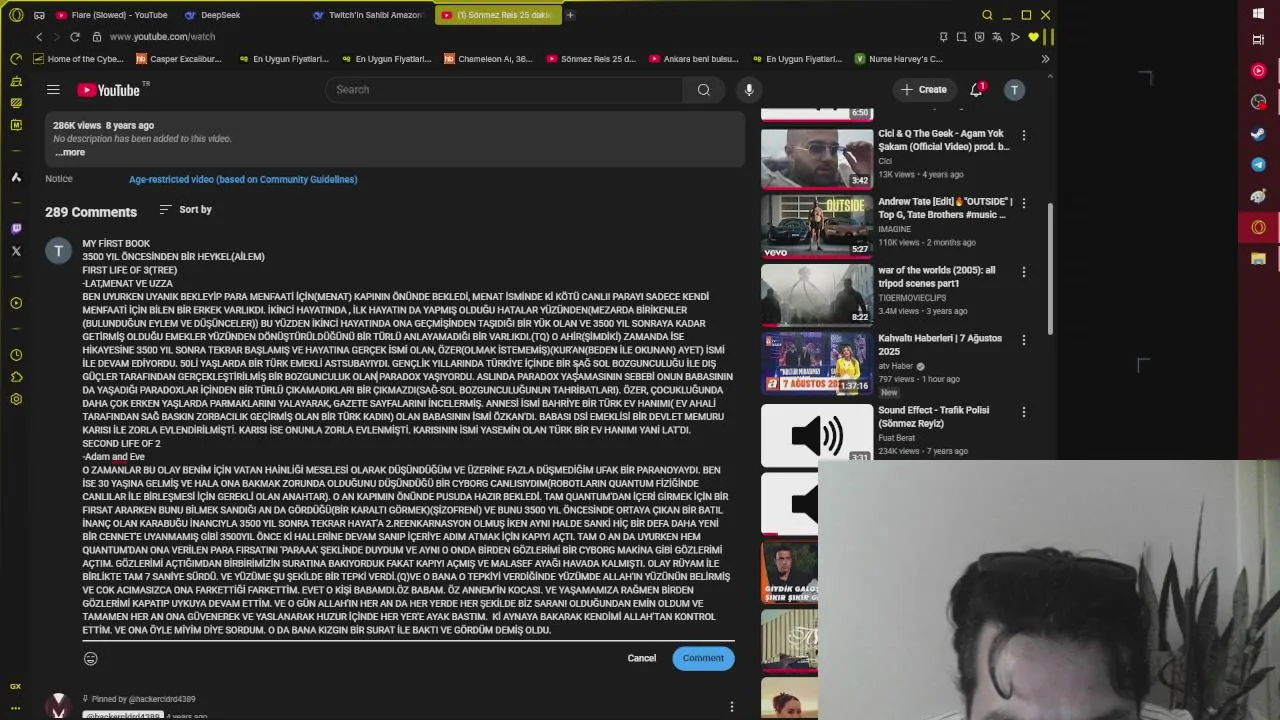1280x720 pixels.
Task: Open a new tab with plus button
Action: 570,15
